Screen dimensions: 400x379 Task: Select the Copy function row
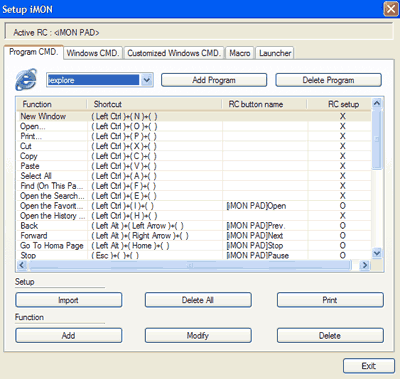(x=194, y=156)
